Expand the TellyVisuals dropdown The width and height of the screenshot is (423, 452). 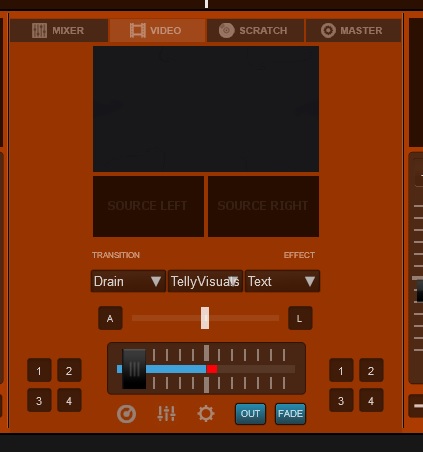(205, 281)
